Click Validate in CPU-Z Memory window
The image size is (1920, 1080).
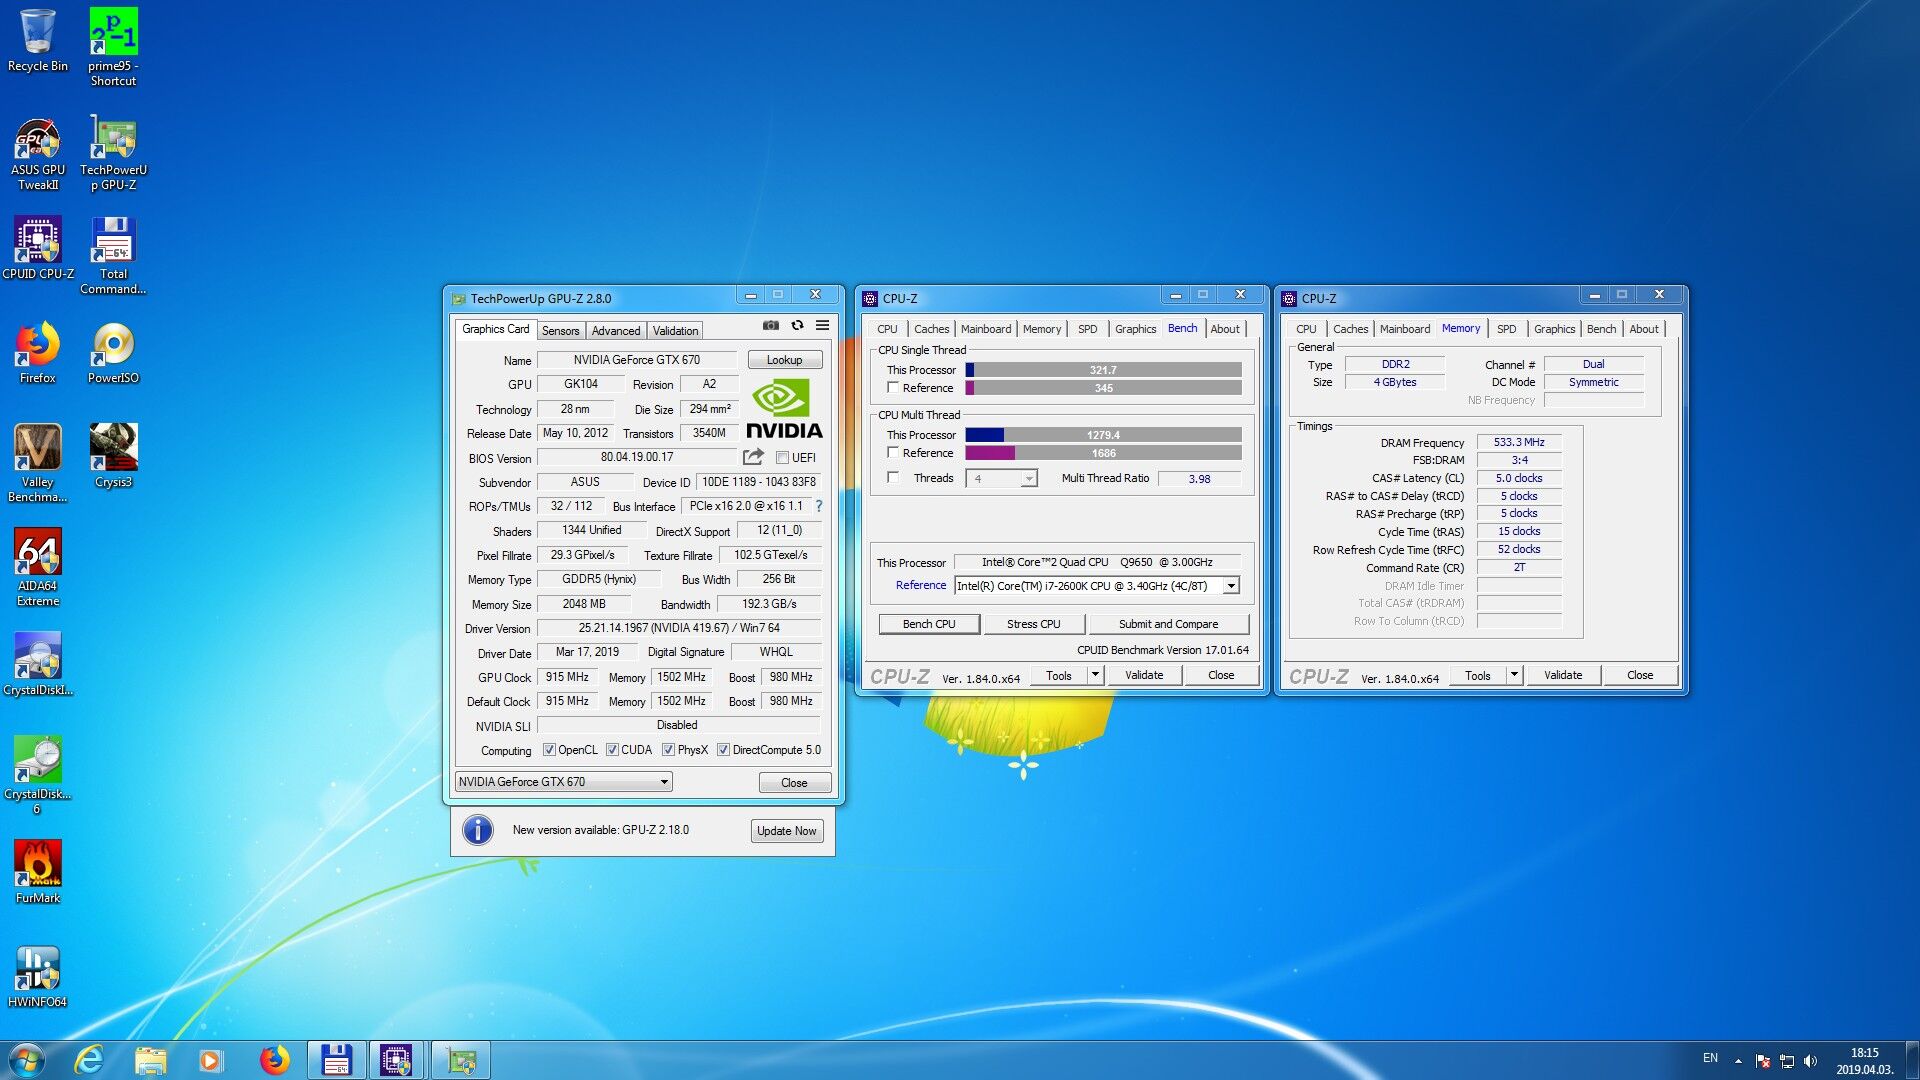point(1563,675)
